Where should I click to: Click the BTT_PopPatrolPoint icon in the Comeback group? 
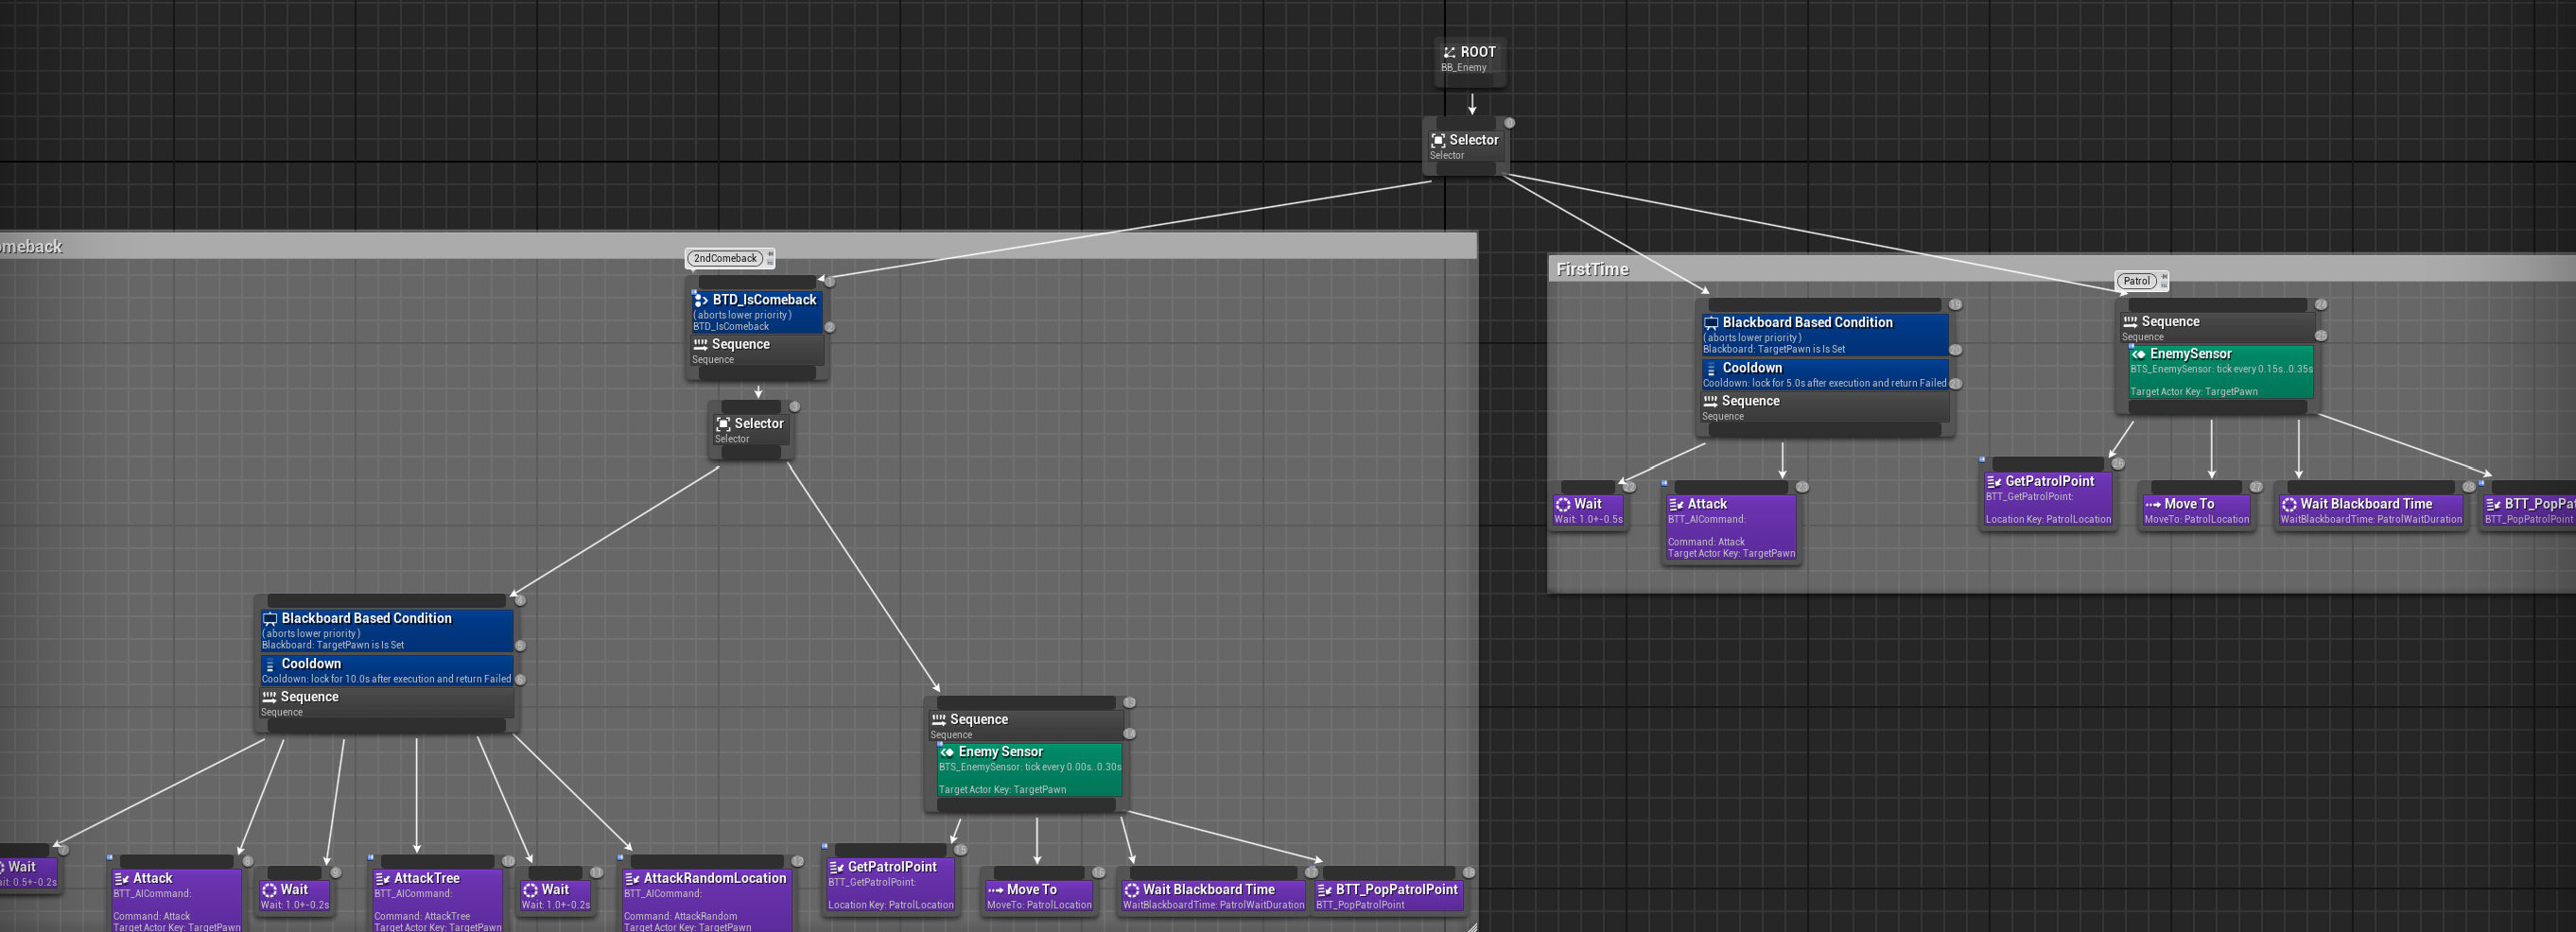(1324, 890)
